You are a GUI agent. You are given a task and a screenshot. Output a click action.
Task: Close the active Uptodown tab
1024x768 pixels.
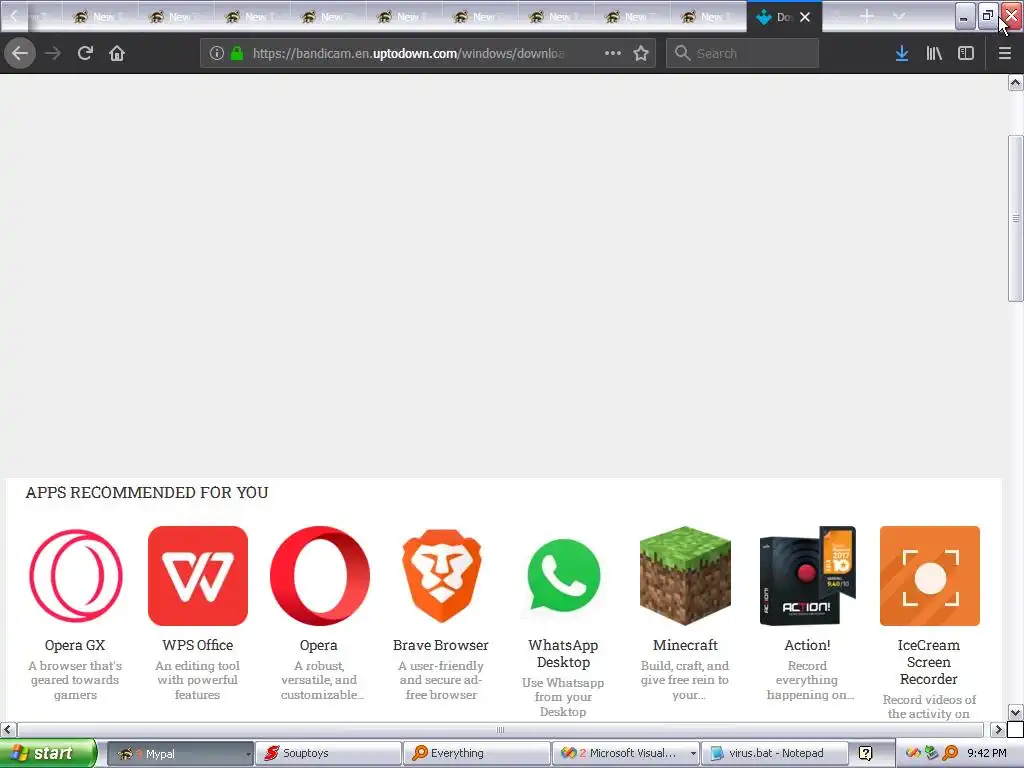805,17
